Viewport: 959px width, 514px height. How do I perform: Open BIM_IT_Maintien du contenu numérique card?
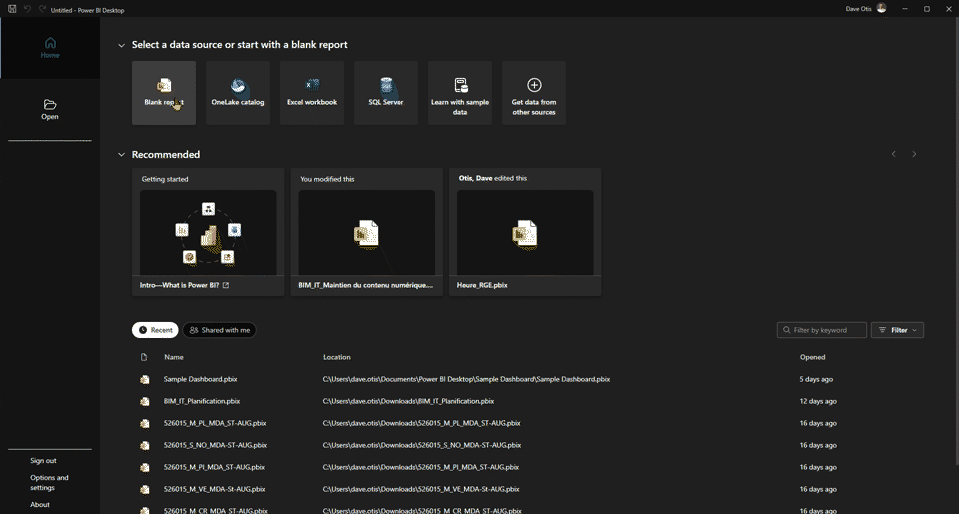[367, 233]
